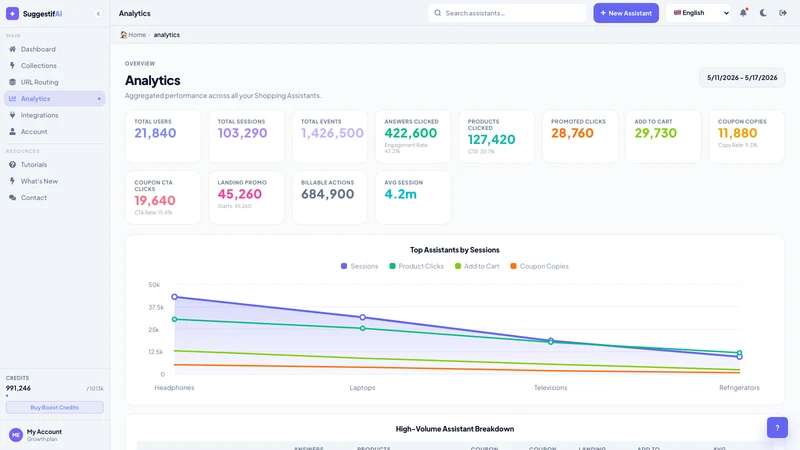The image size is (800, 450).
Task: Click the High-Volume Assistant Breakdown heading
Action: (x=455, y=429)
